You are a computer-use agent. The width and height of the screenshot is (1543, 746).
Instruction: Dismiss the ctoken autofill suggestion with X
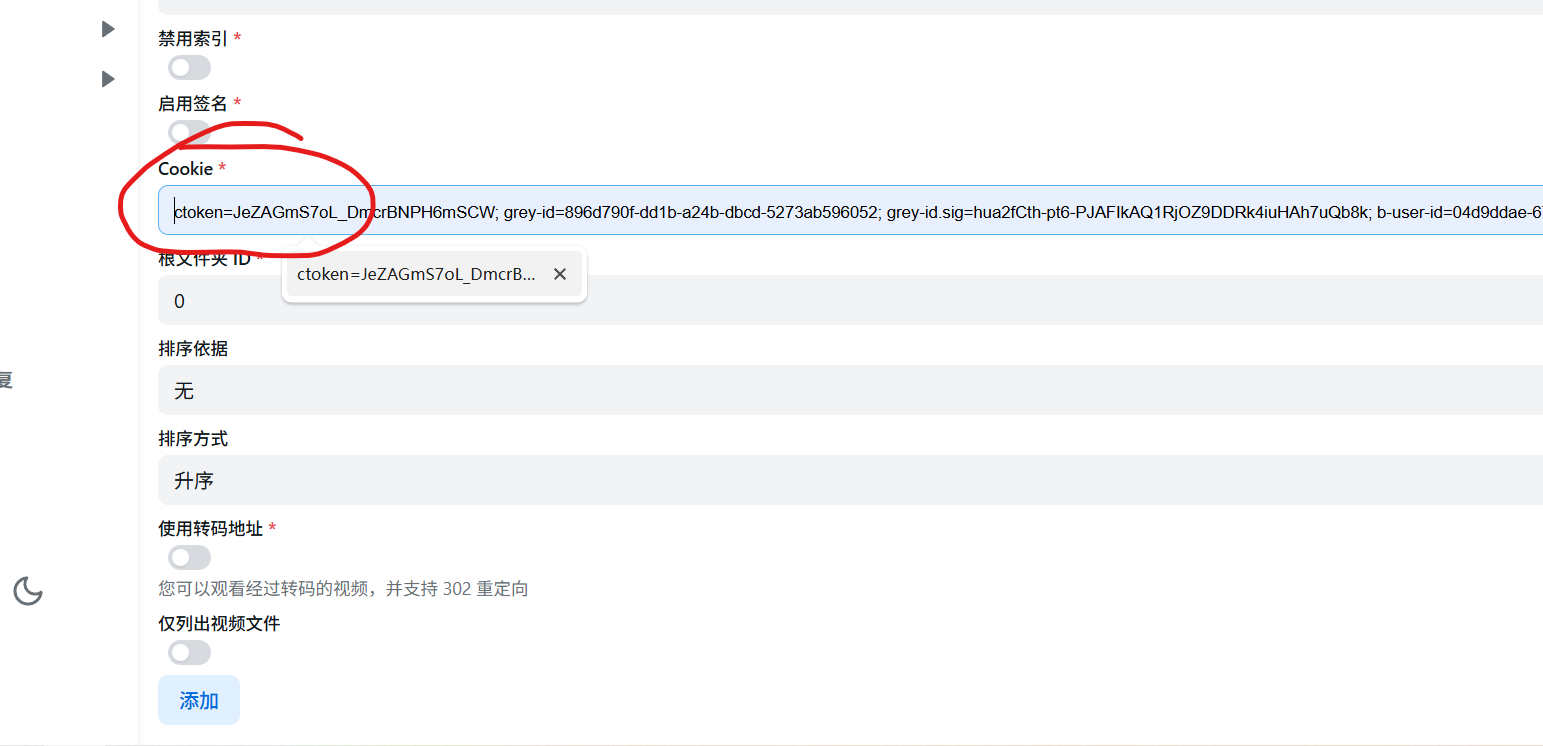click(x=560, y=274)
